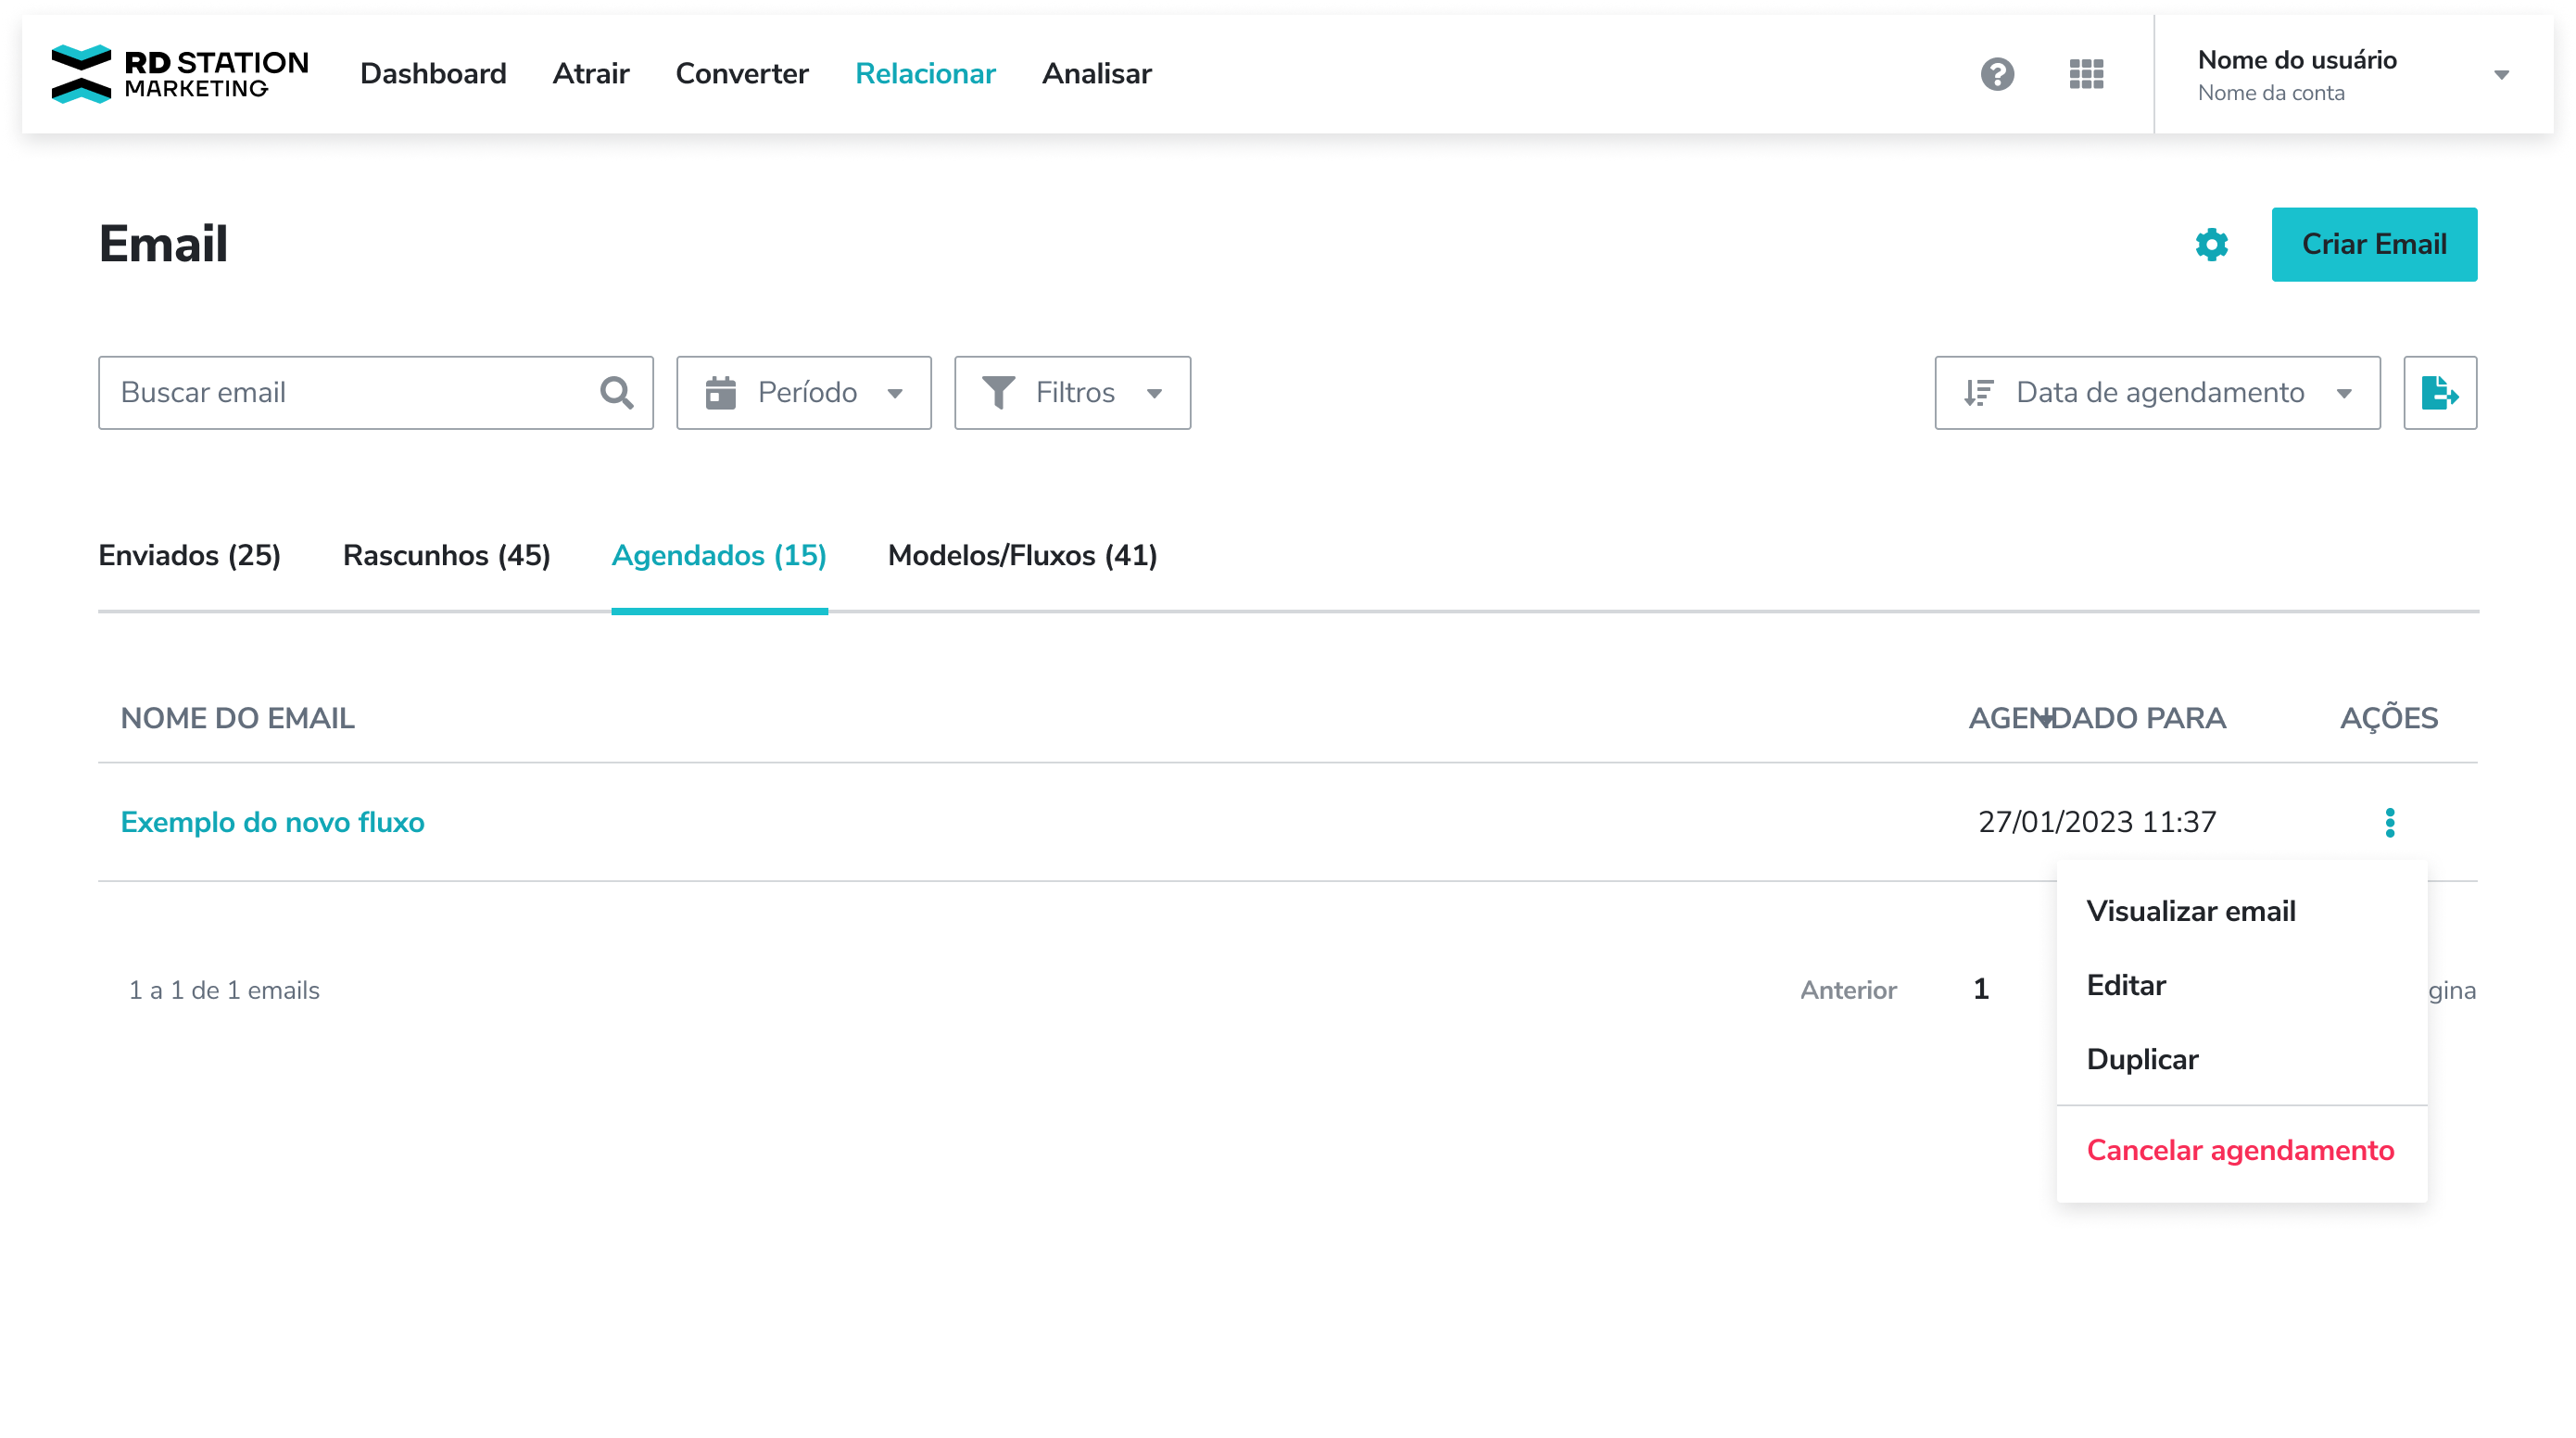Open the help question mark icon
Image resolution: width=2576 pixels, height=1438 pixels.
(x=1997, y=74)
